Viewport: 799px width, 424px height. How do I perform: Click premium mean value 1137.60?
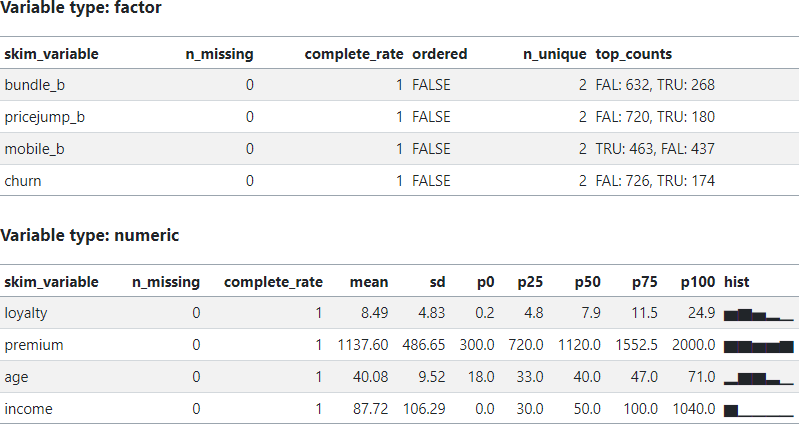[363, 345]
